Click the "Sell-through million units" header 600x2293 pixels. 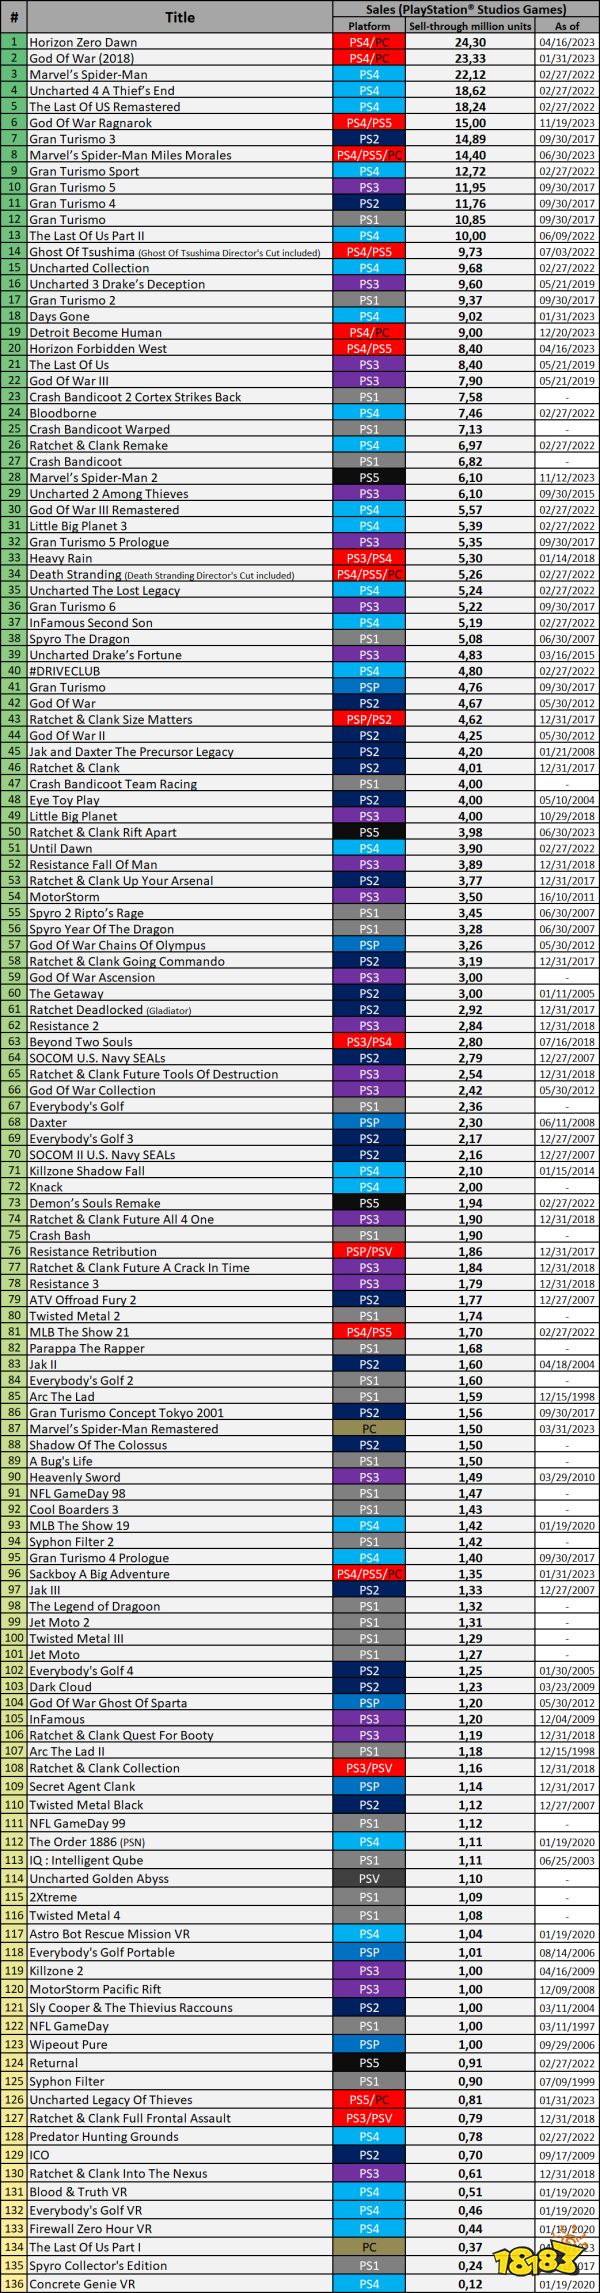470,26
